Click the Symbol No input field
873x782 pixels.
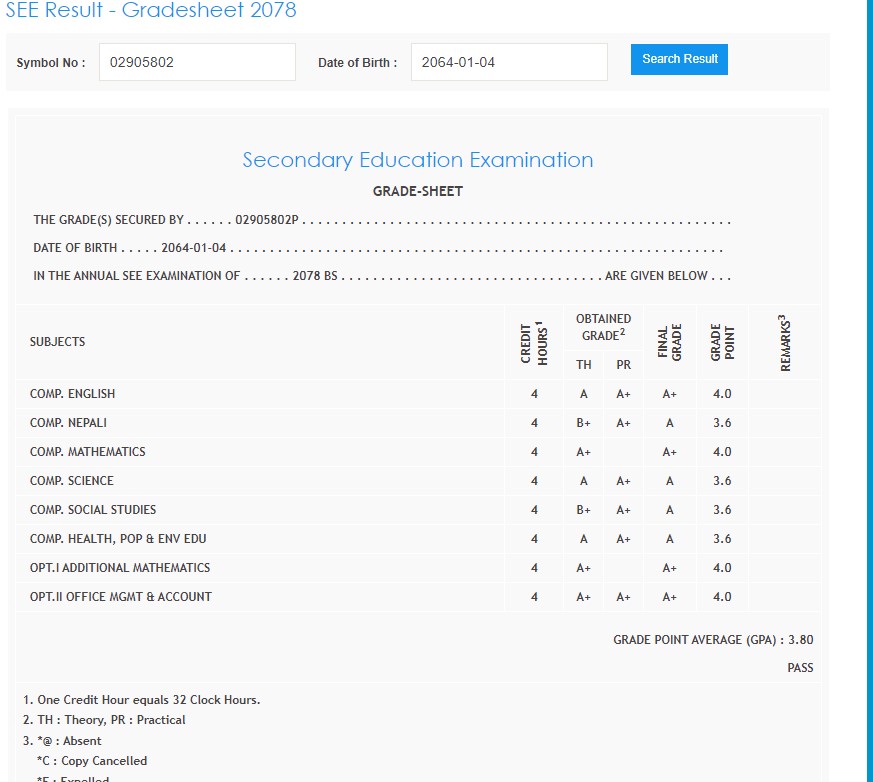pyautogui.click(x=197, y=62)
